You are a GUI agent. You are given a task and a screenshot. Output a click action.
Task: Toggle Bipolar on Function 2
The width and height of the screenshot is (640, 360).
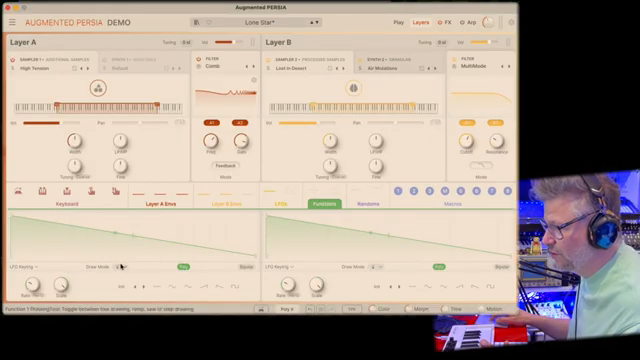click(502, 267)
